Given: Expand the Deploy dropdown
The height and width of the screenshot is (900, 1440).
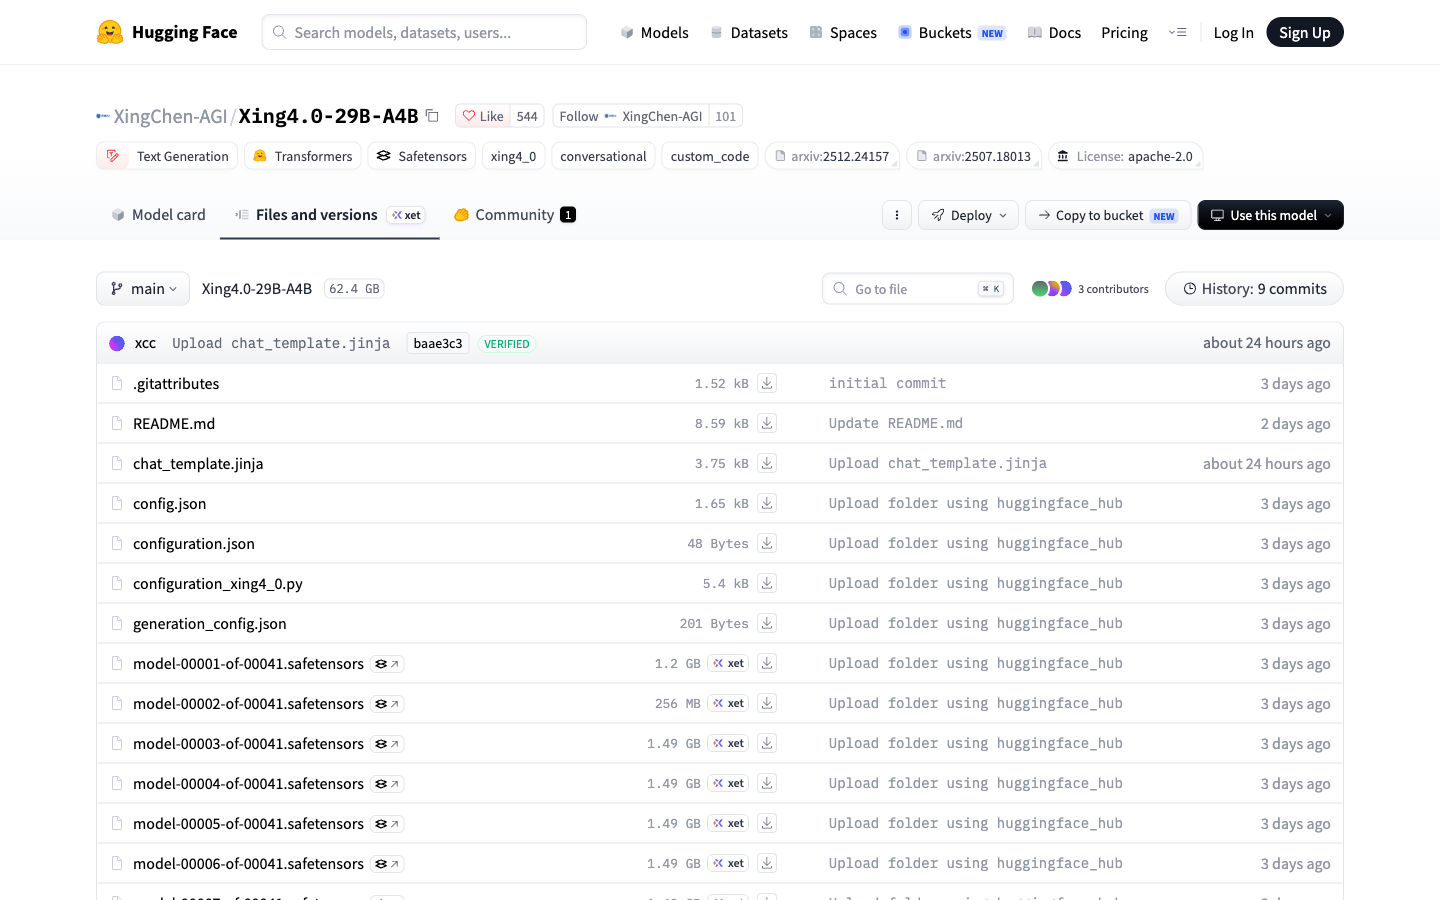Looking at the screenshot, I should click(x=968, y=215).
